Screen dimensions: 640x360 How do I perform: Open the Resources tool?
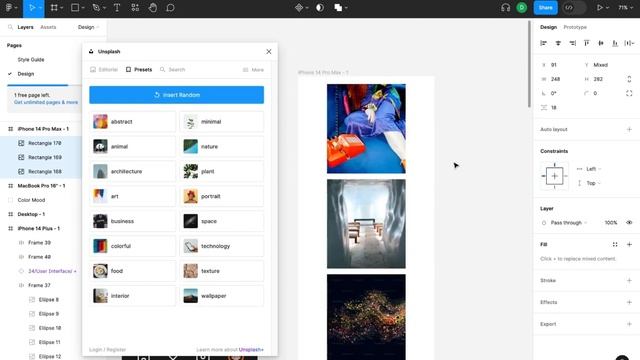click(135, 8)
